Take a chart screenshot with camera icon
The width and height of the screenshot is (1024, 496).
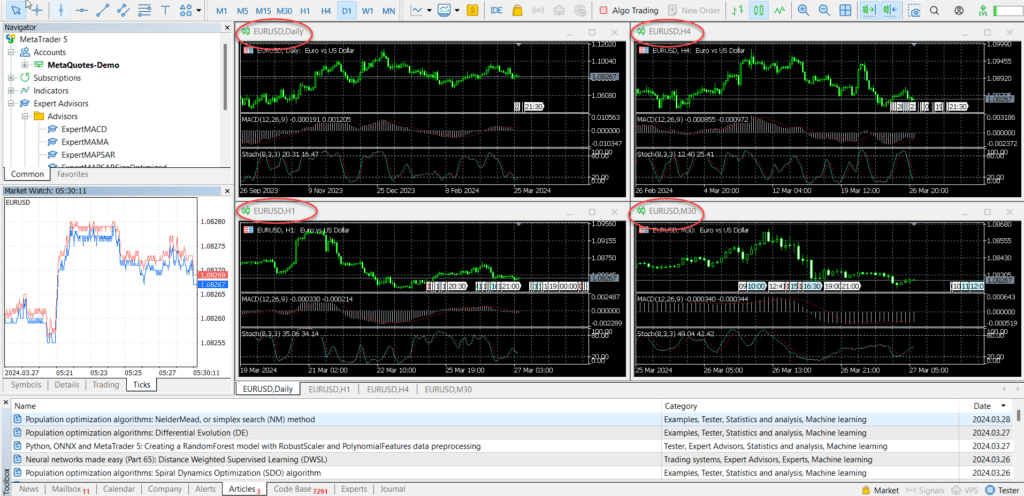tap(916, 10)
